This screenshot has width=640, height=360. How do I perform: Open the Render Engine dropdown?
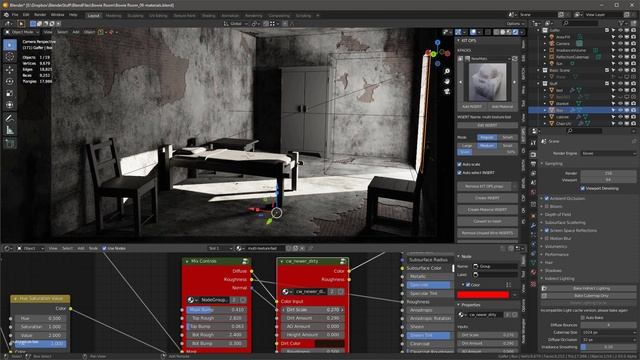pos(608,153)
